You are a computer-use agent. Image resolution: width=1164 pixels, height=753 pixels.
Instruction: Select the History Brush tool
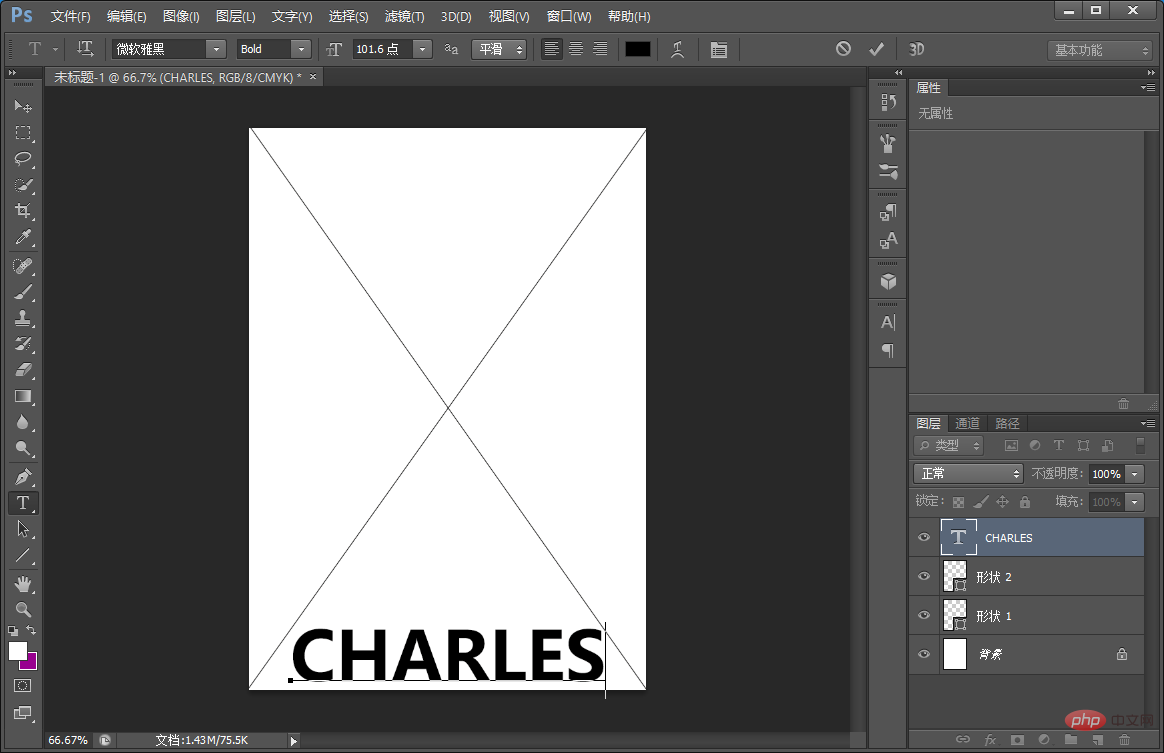(23, 344)
